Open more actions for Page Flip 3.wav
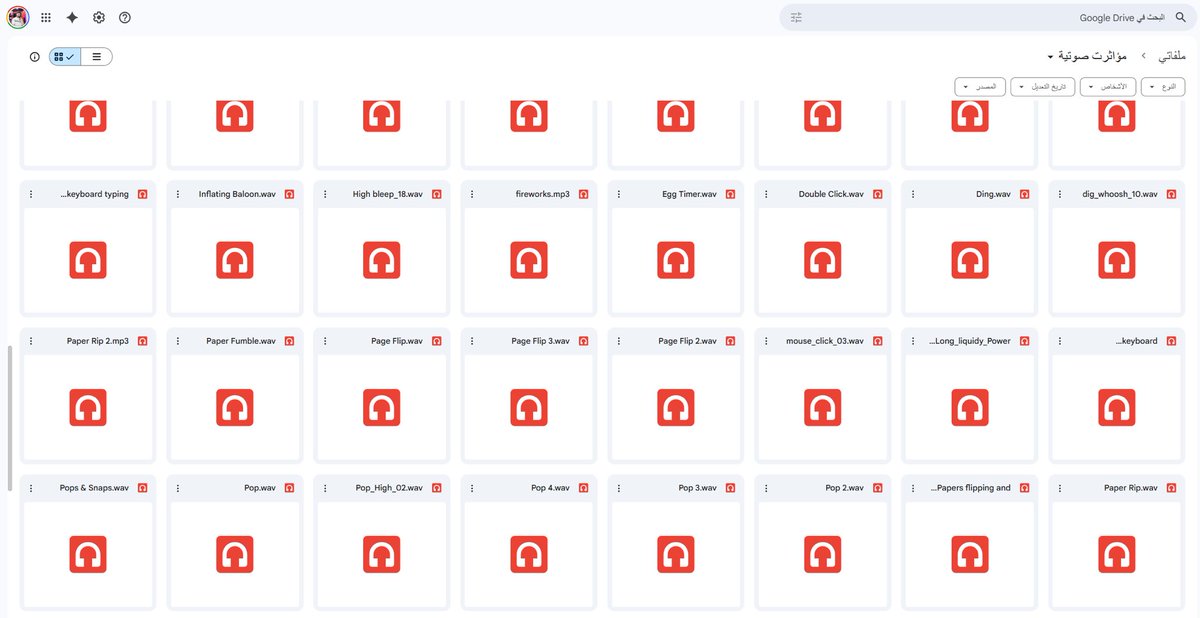 (472, 341)
